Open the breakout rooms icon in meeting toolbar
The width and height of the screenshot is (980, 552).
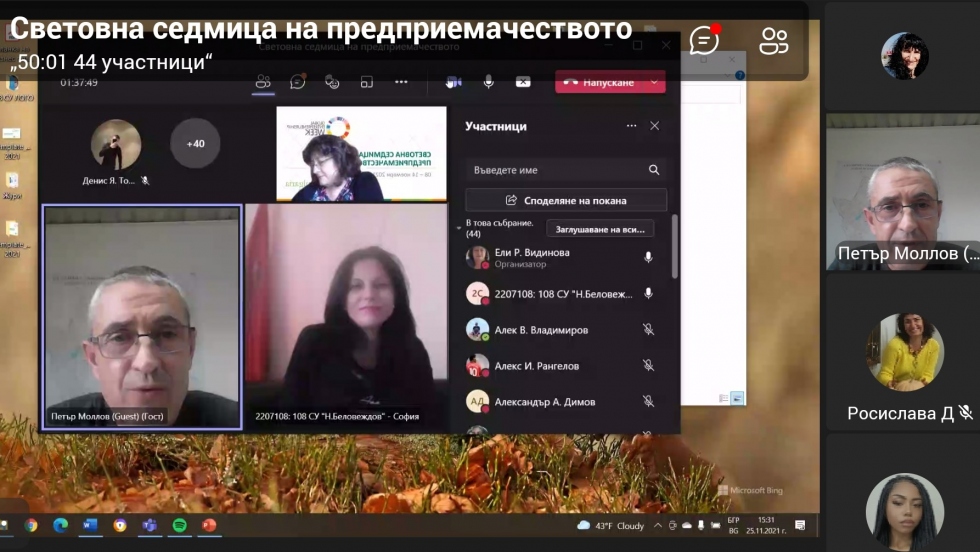[366, 82]
